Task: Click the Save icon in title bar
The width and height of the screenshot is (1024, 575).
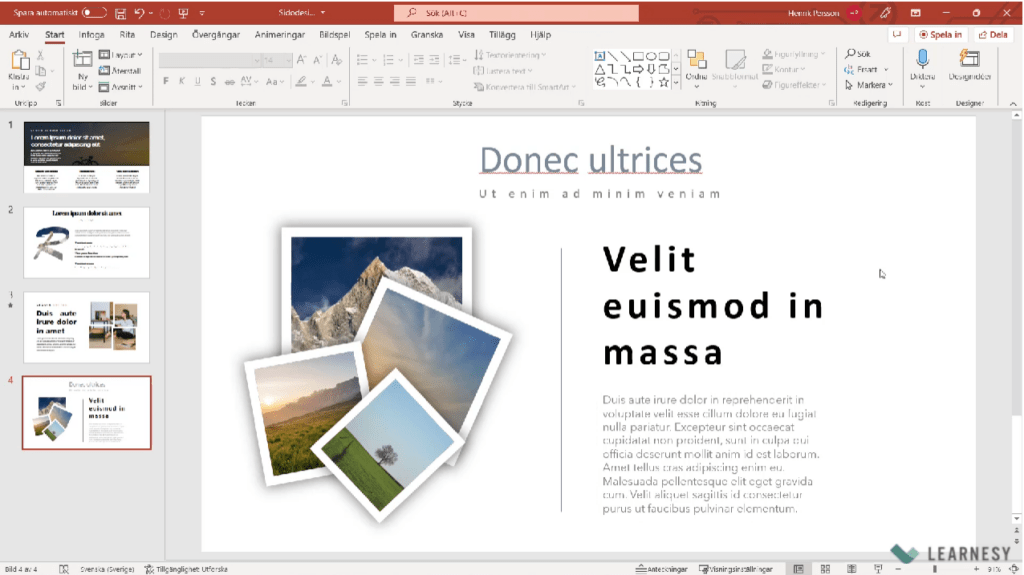Action: pos(120,13)
